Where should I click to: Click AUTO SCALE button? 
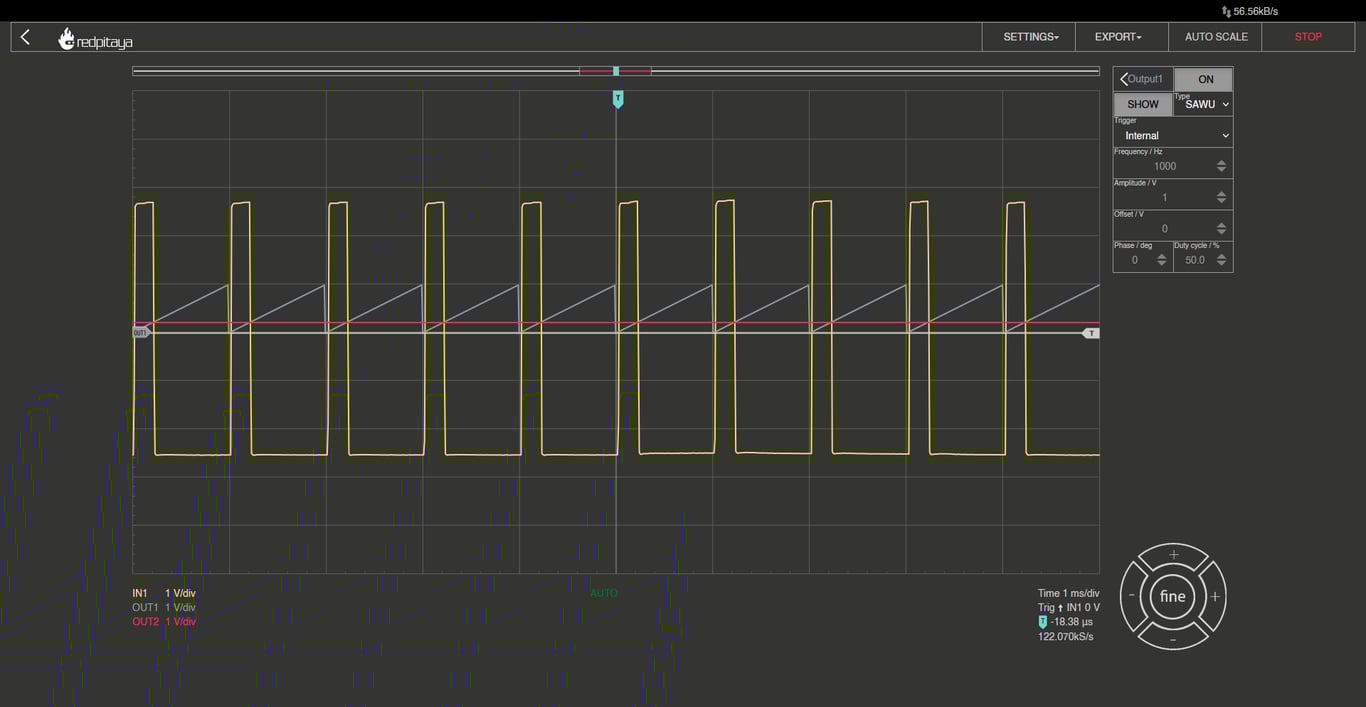(1215, 37)
